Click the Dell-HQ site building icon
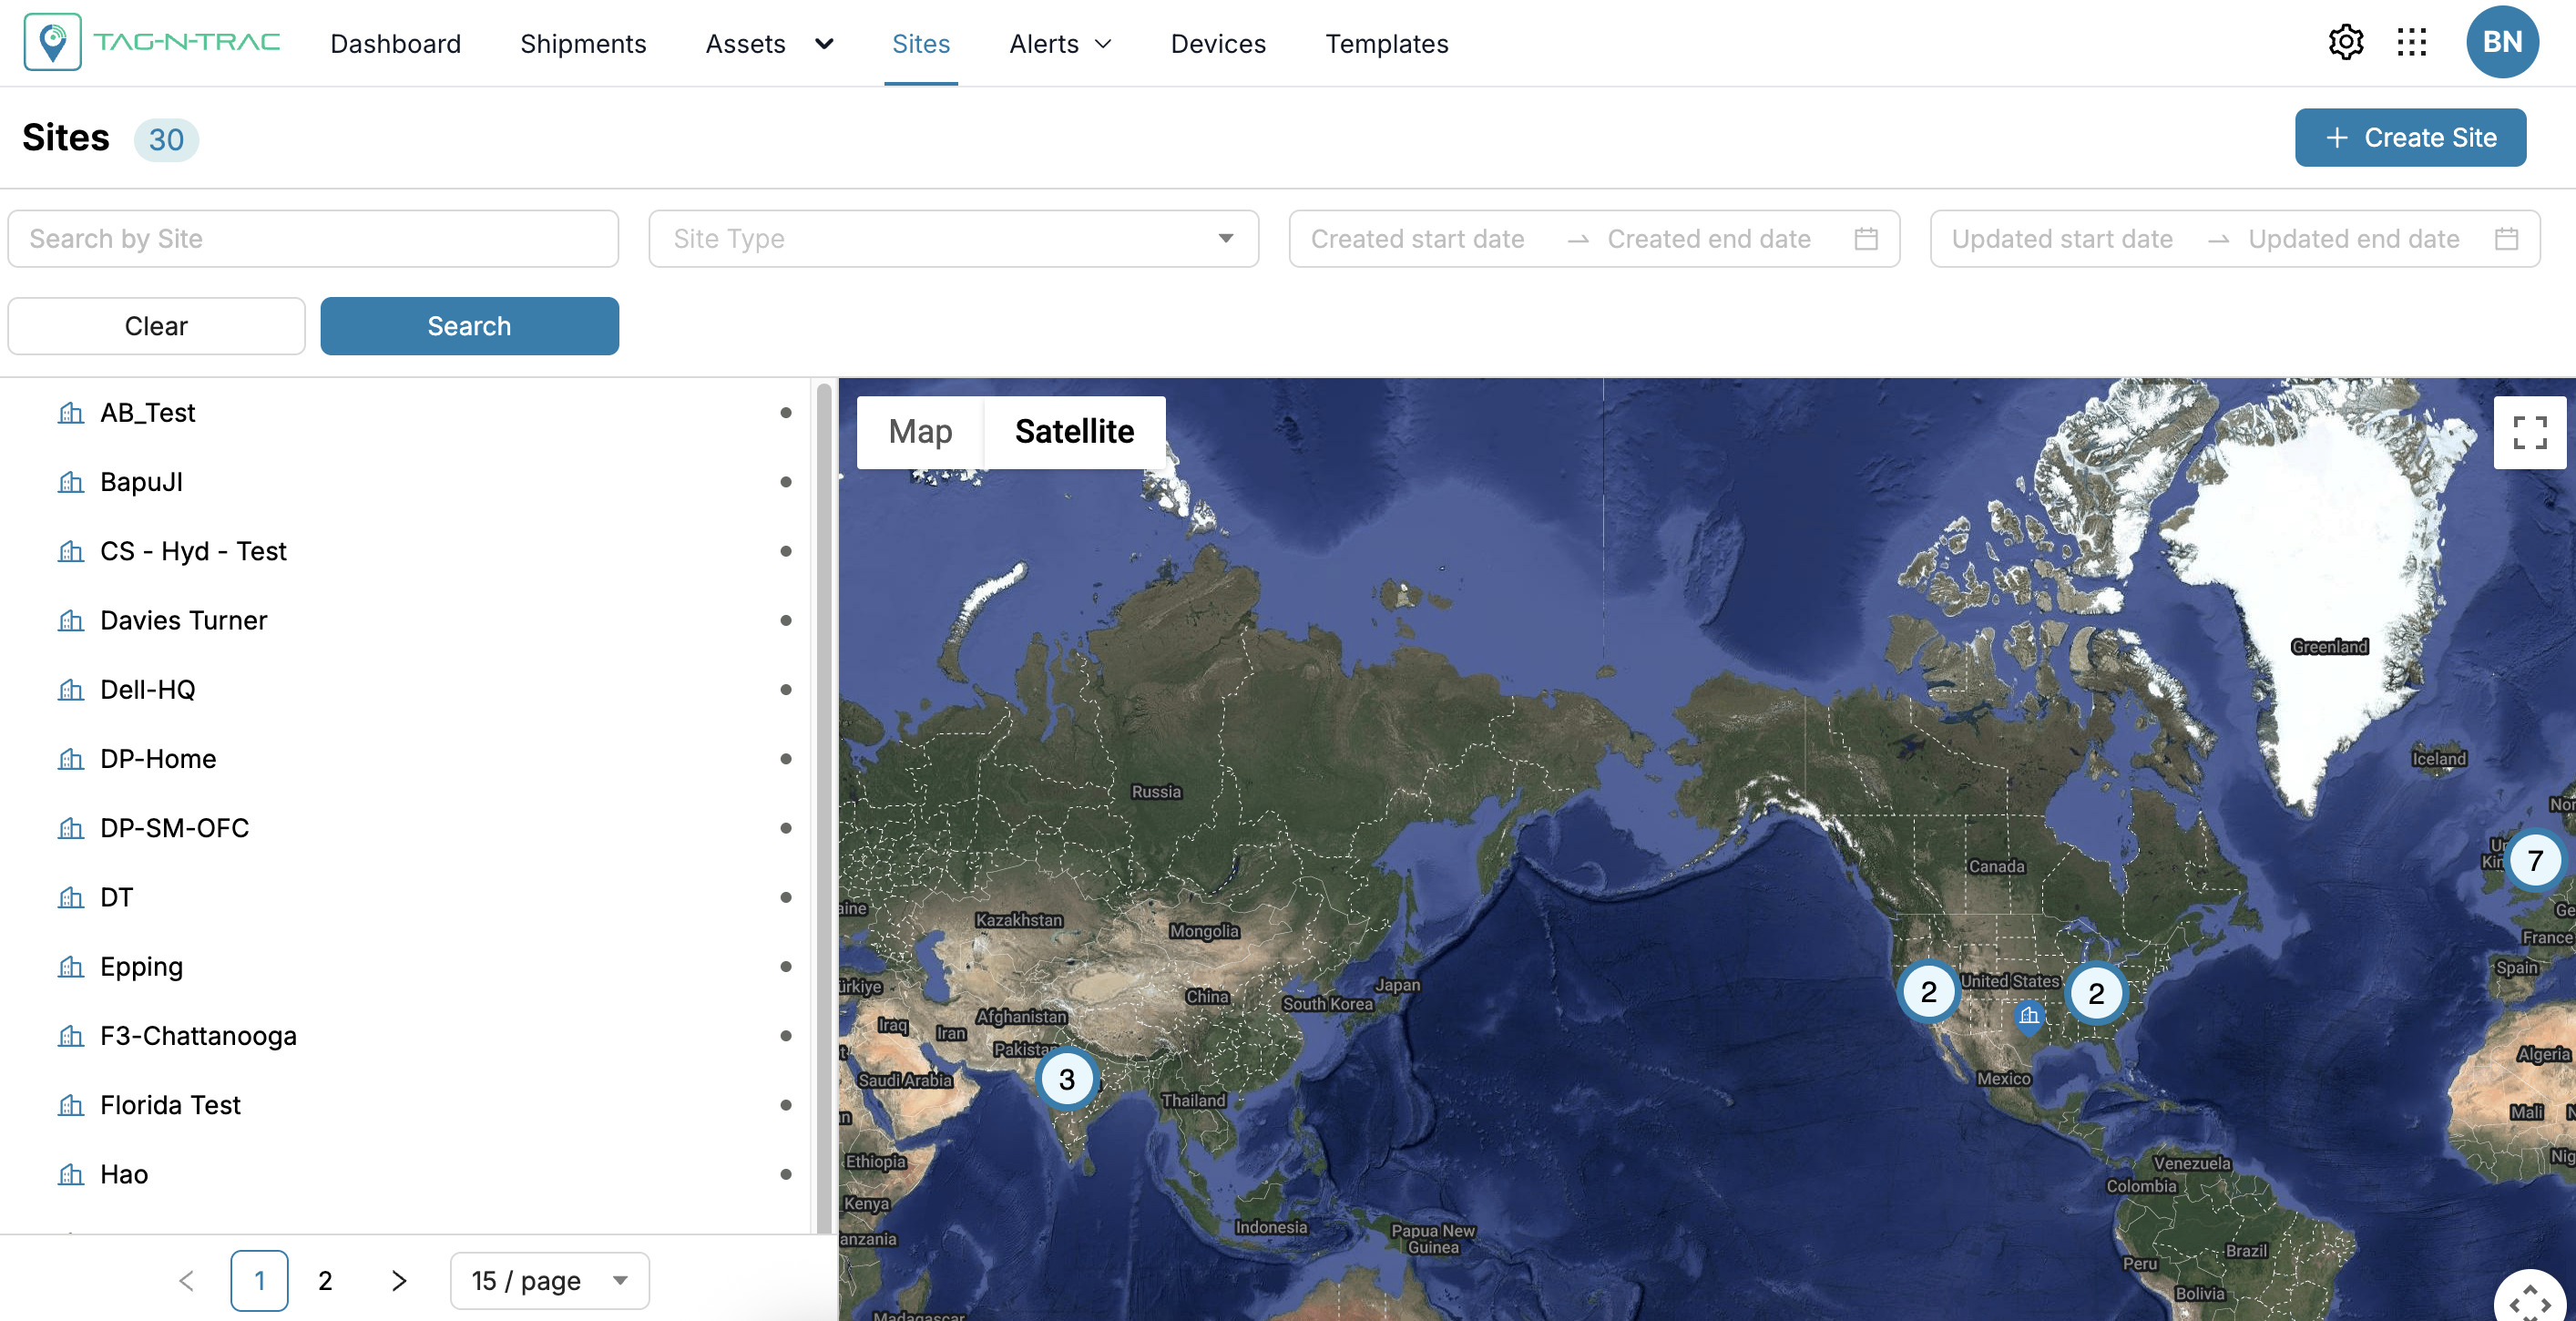Image resolution: width=2576 pixels, height=1321 pixels. click(x=71, y=690)
